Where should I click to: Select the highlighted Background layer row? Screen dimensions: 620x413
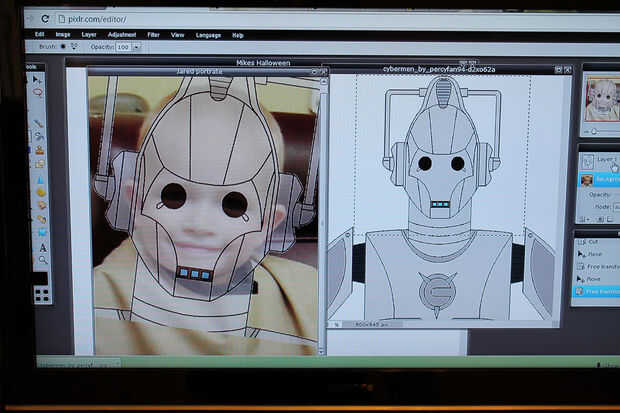point(599,180)
